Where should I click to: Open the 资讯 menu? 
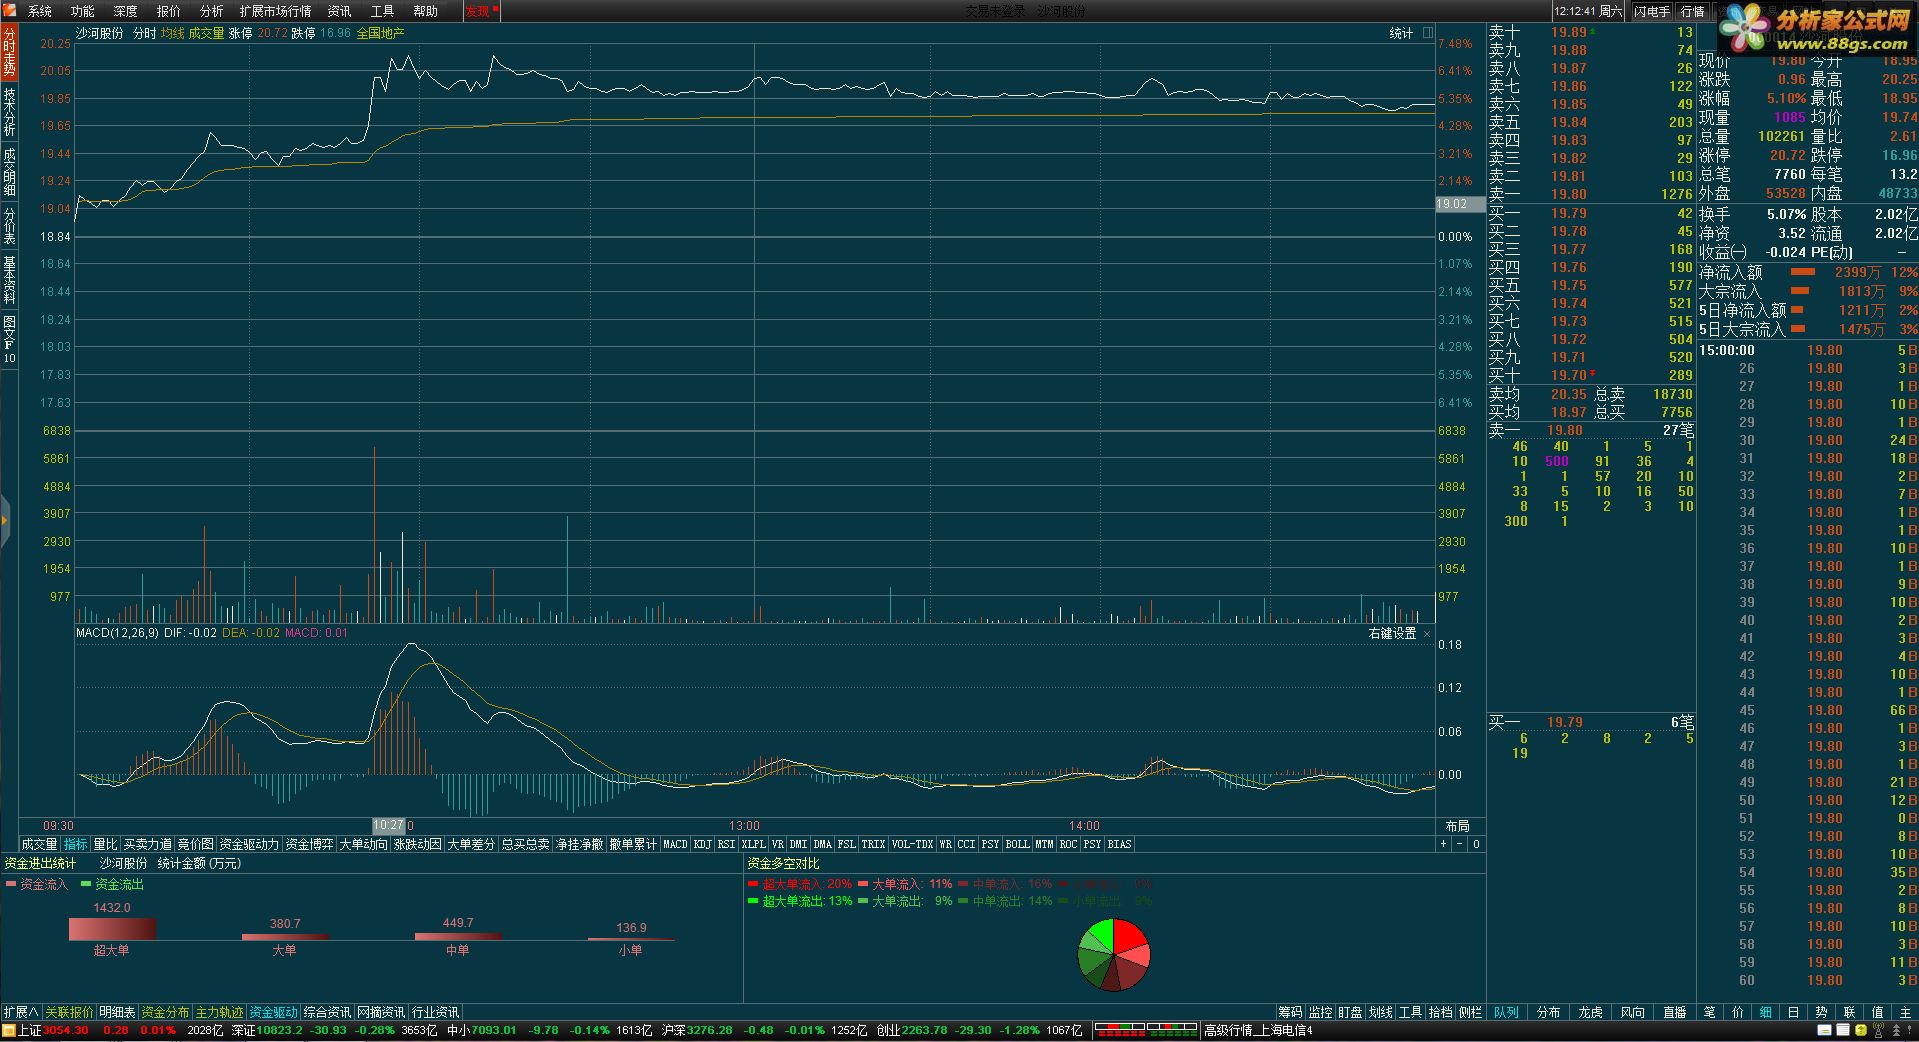tap(340, 11)
